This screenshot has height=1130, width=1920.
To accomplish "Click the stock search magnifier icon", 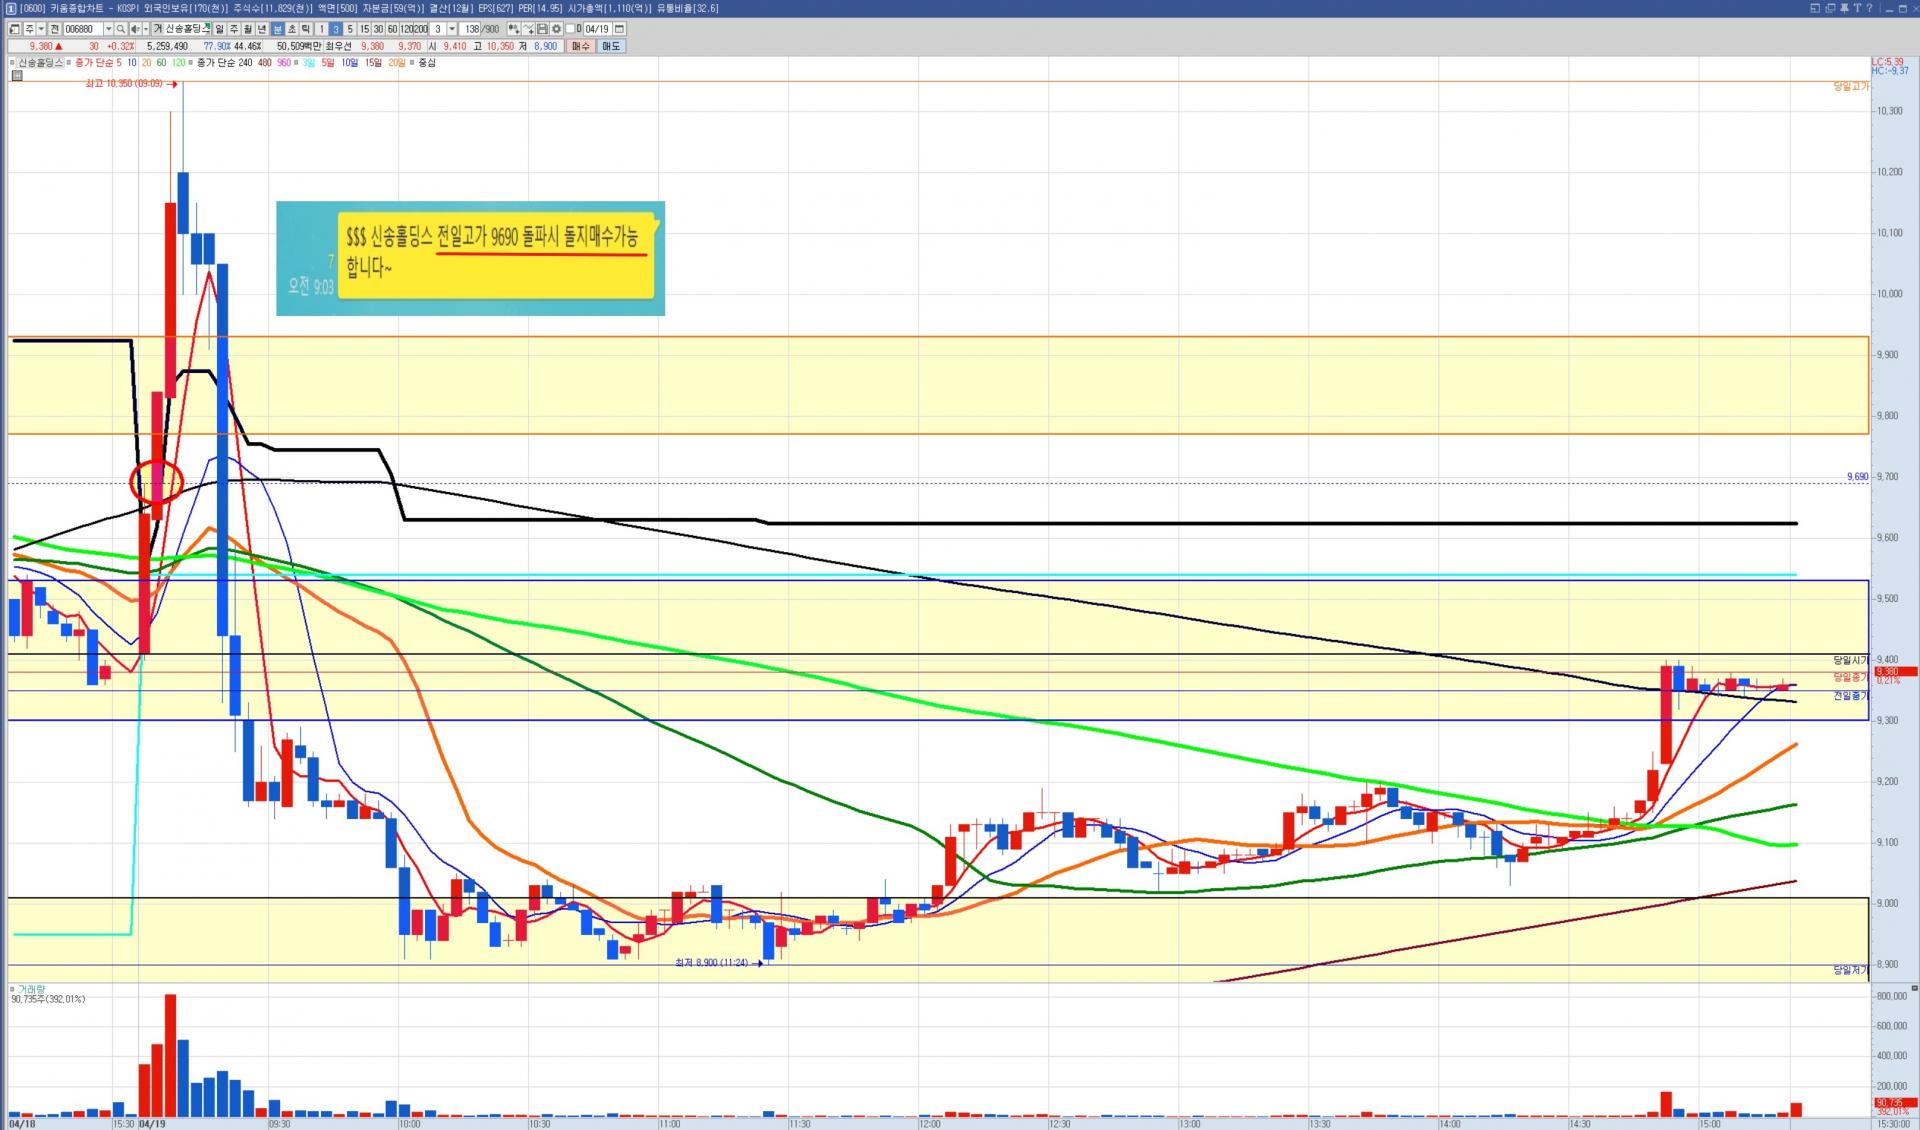I will click(121, 29).
